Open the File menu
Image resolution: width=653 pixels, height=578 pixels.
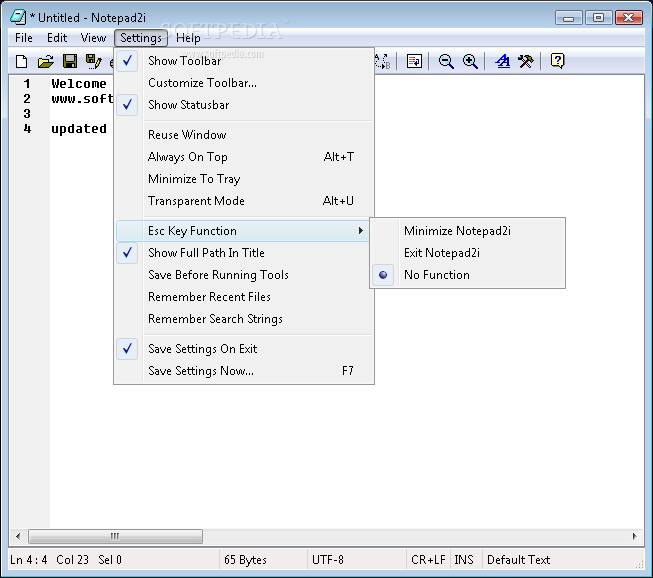point(24,38)
